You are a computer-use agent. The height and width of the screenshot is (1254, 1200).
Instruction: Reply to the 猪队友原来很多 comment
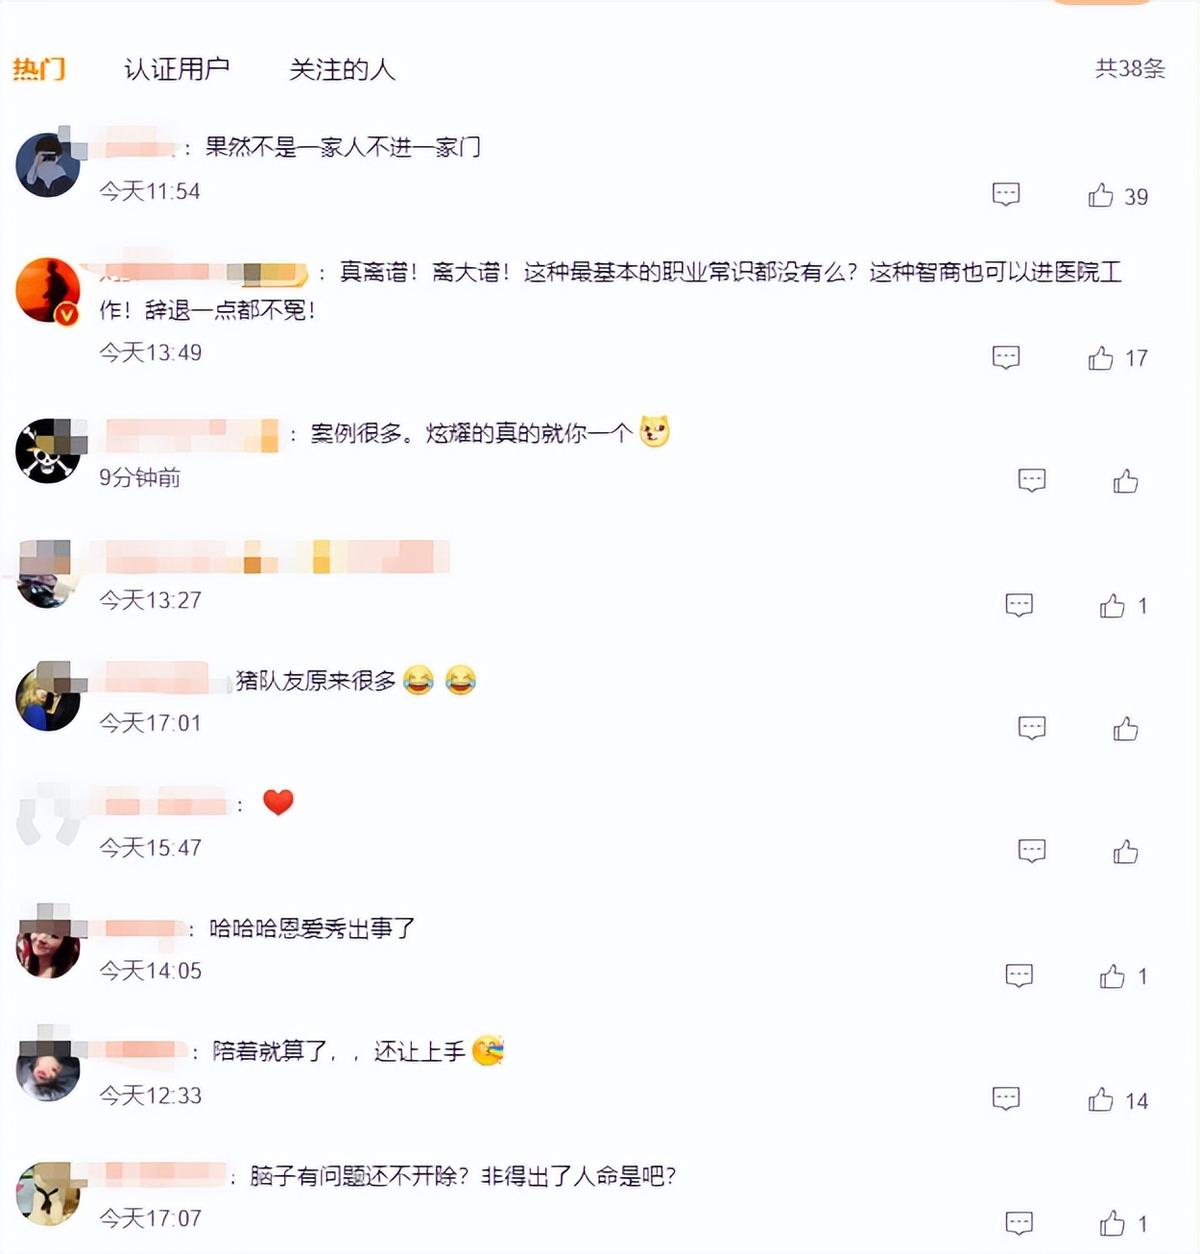(1032, 727)
